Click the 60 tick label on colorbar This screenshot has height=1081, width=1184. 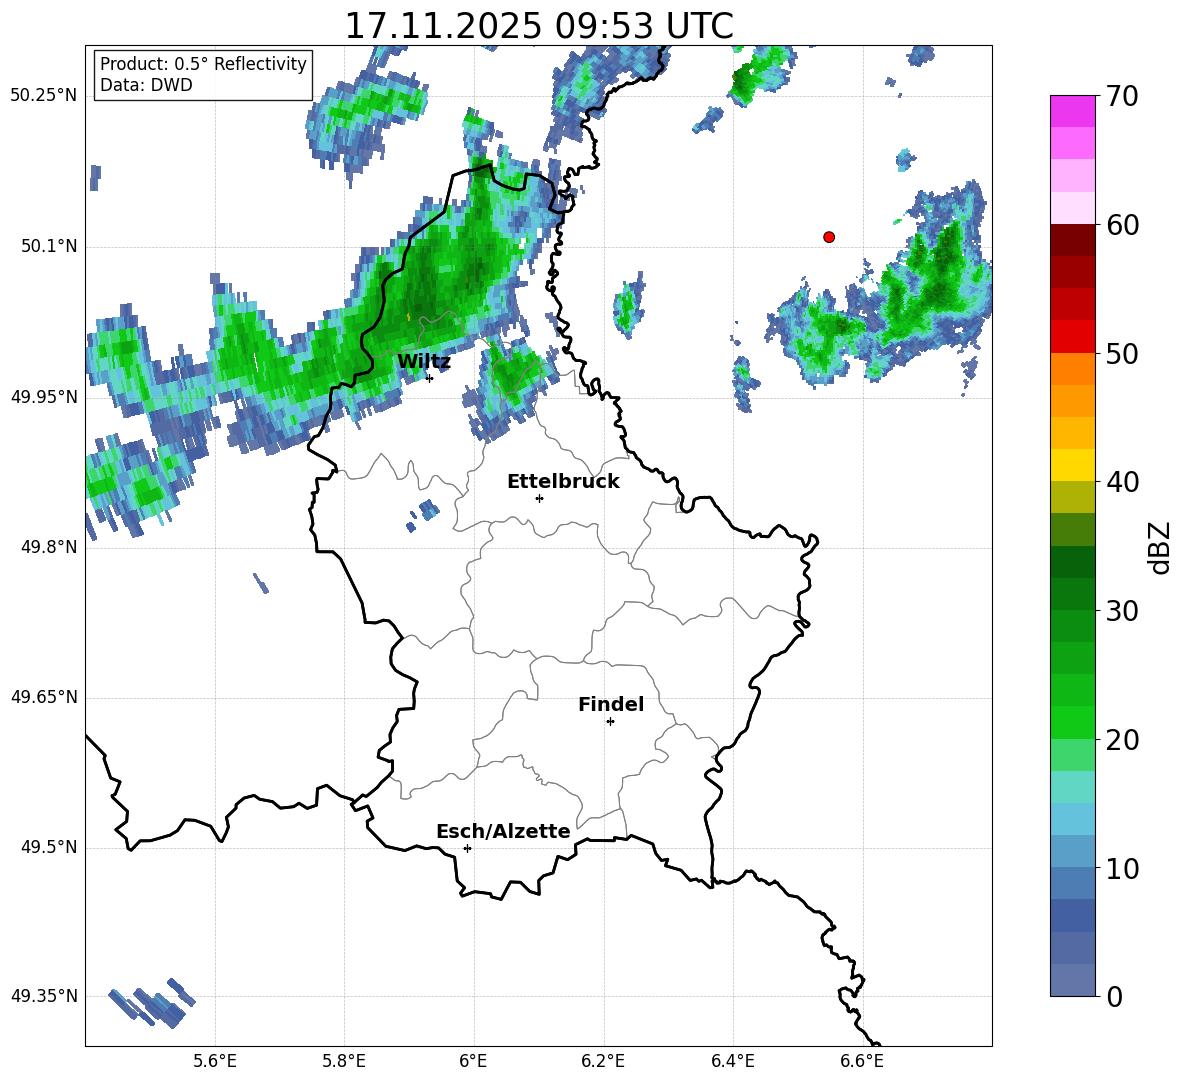[1122, 225]
